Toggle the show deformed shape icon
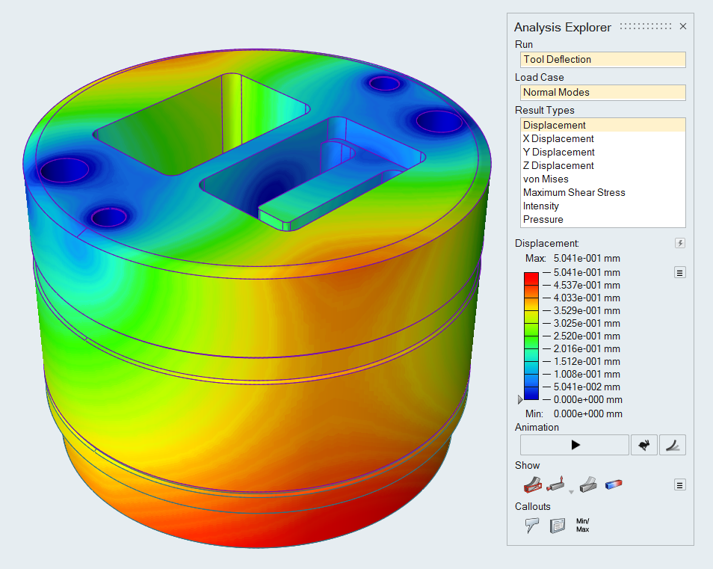This screenshot has height=569, width=713. tap(531, 485)
